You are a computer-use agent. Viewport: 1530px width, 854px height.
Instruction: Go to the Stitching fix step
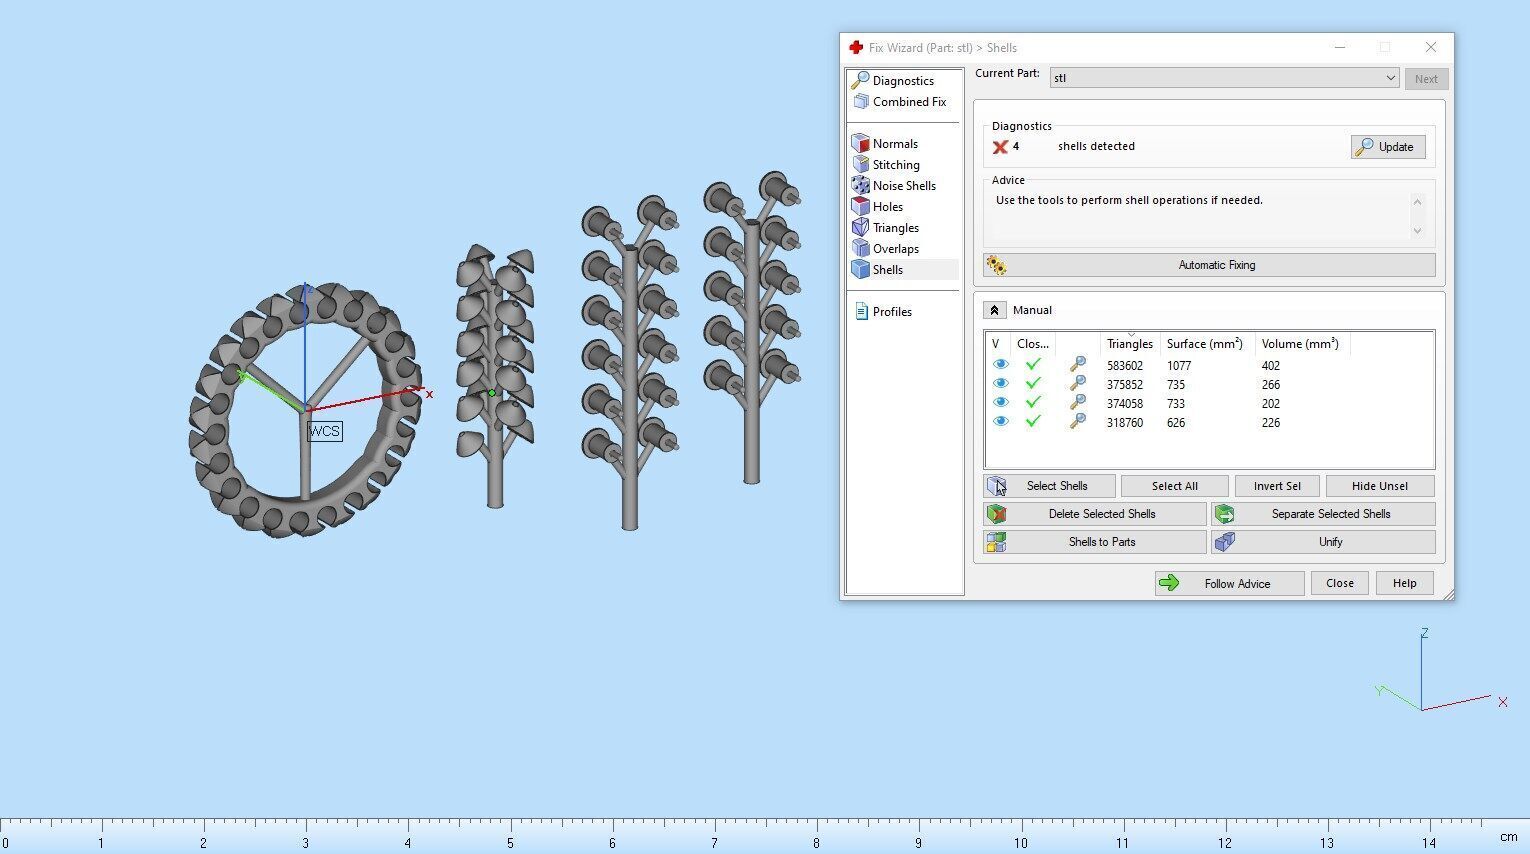coord(895,164)
